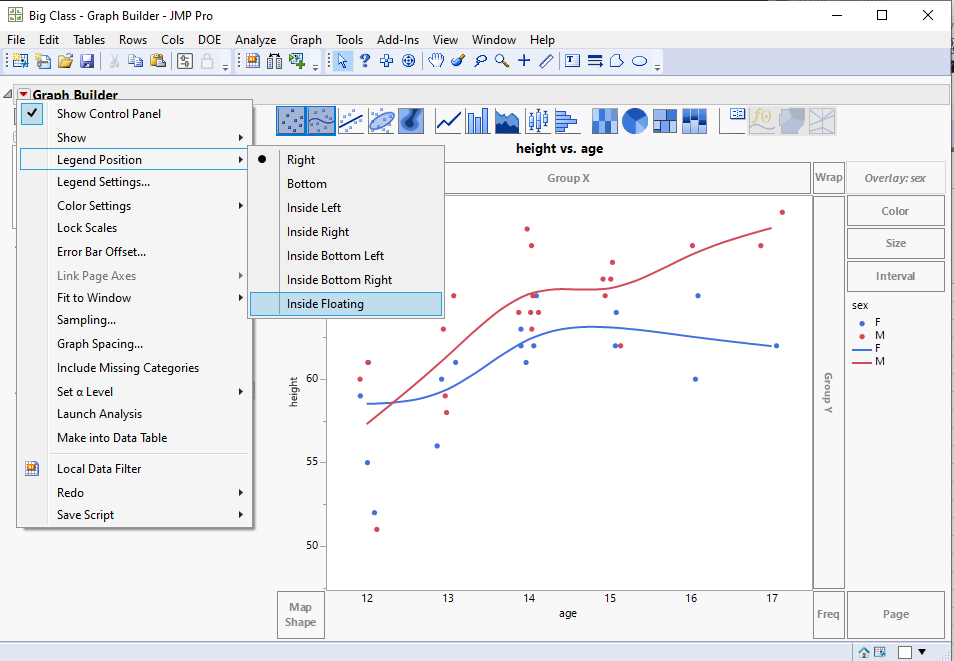Collapse the Graph Builder outline triangle
This screenshot has width=954, height=661.
pyautogui.click(x=8, y=94)
